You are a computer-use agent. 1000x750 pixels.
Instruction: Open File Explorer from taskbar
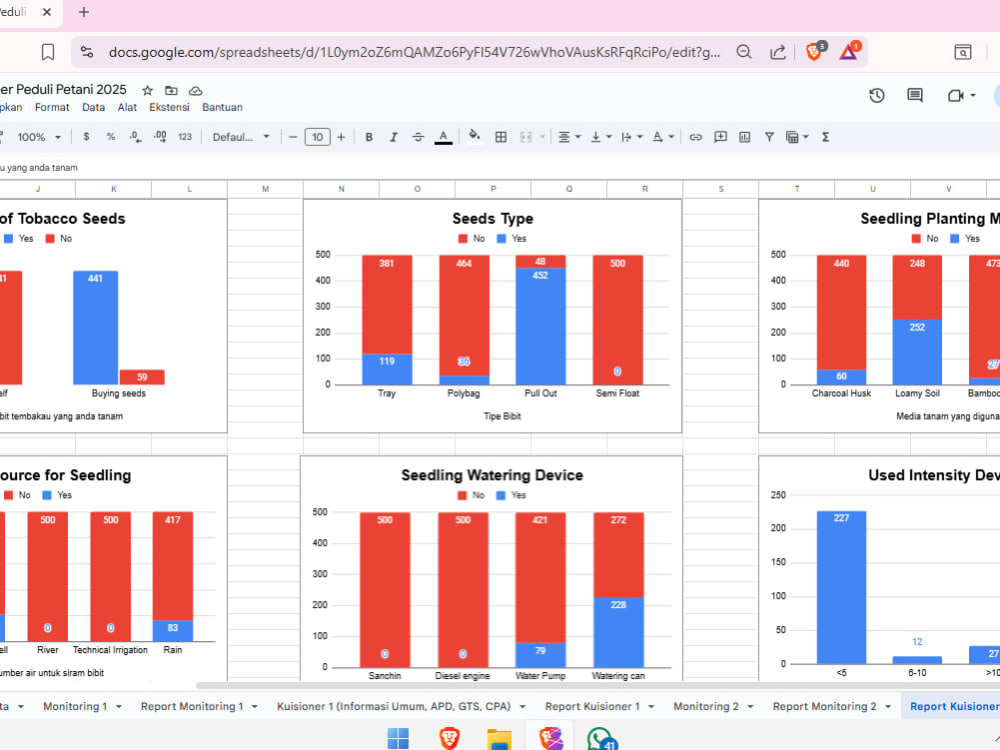pos(499,739)
